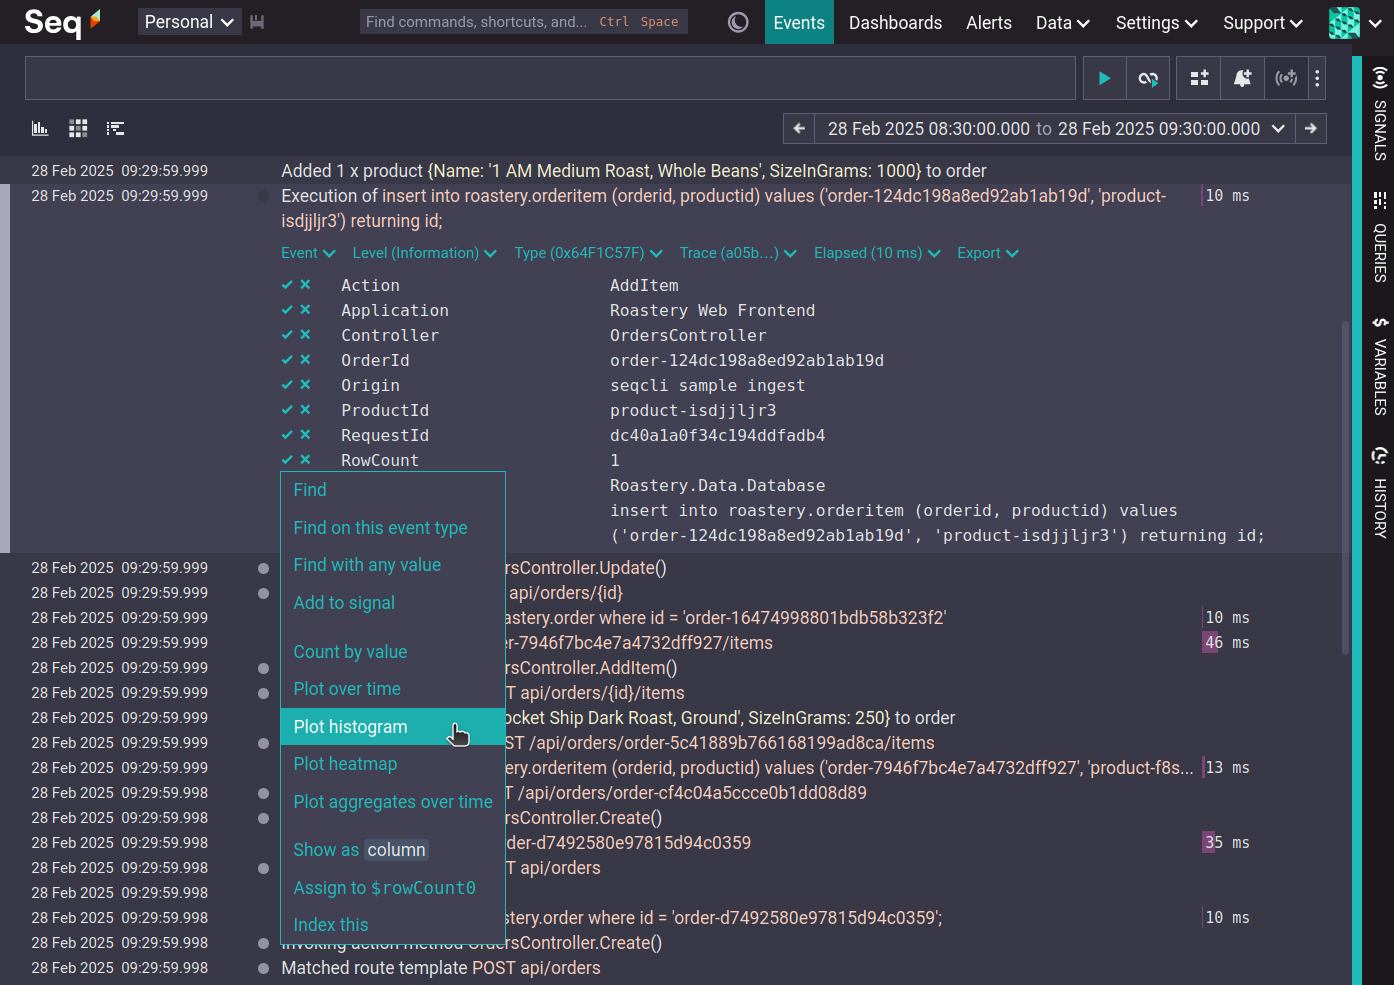Choose Plot aggregates over time

[x=393, y=802]
